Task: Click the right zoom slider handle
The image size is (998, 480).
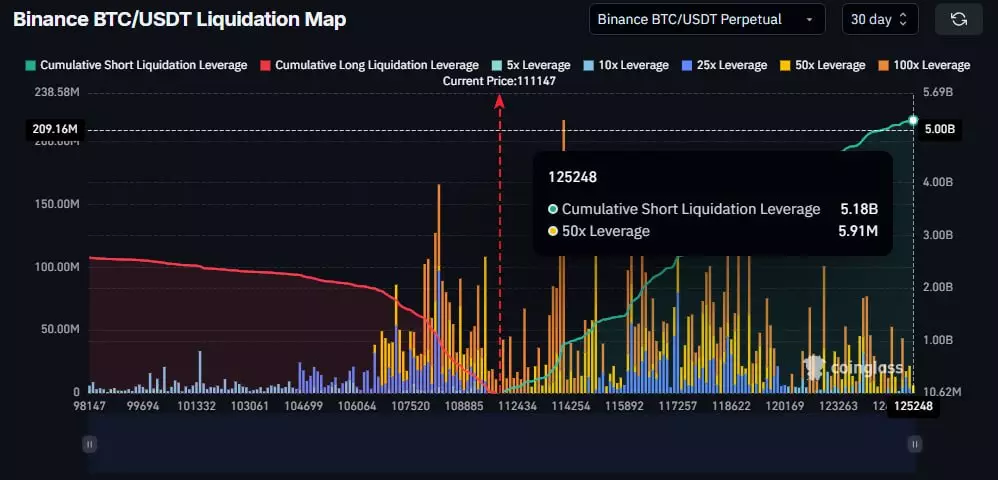Action: click(x=913, y=444)
